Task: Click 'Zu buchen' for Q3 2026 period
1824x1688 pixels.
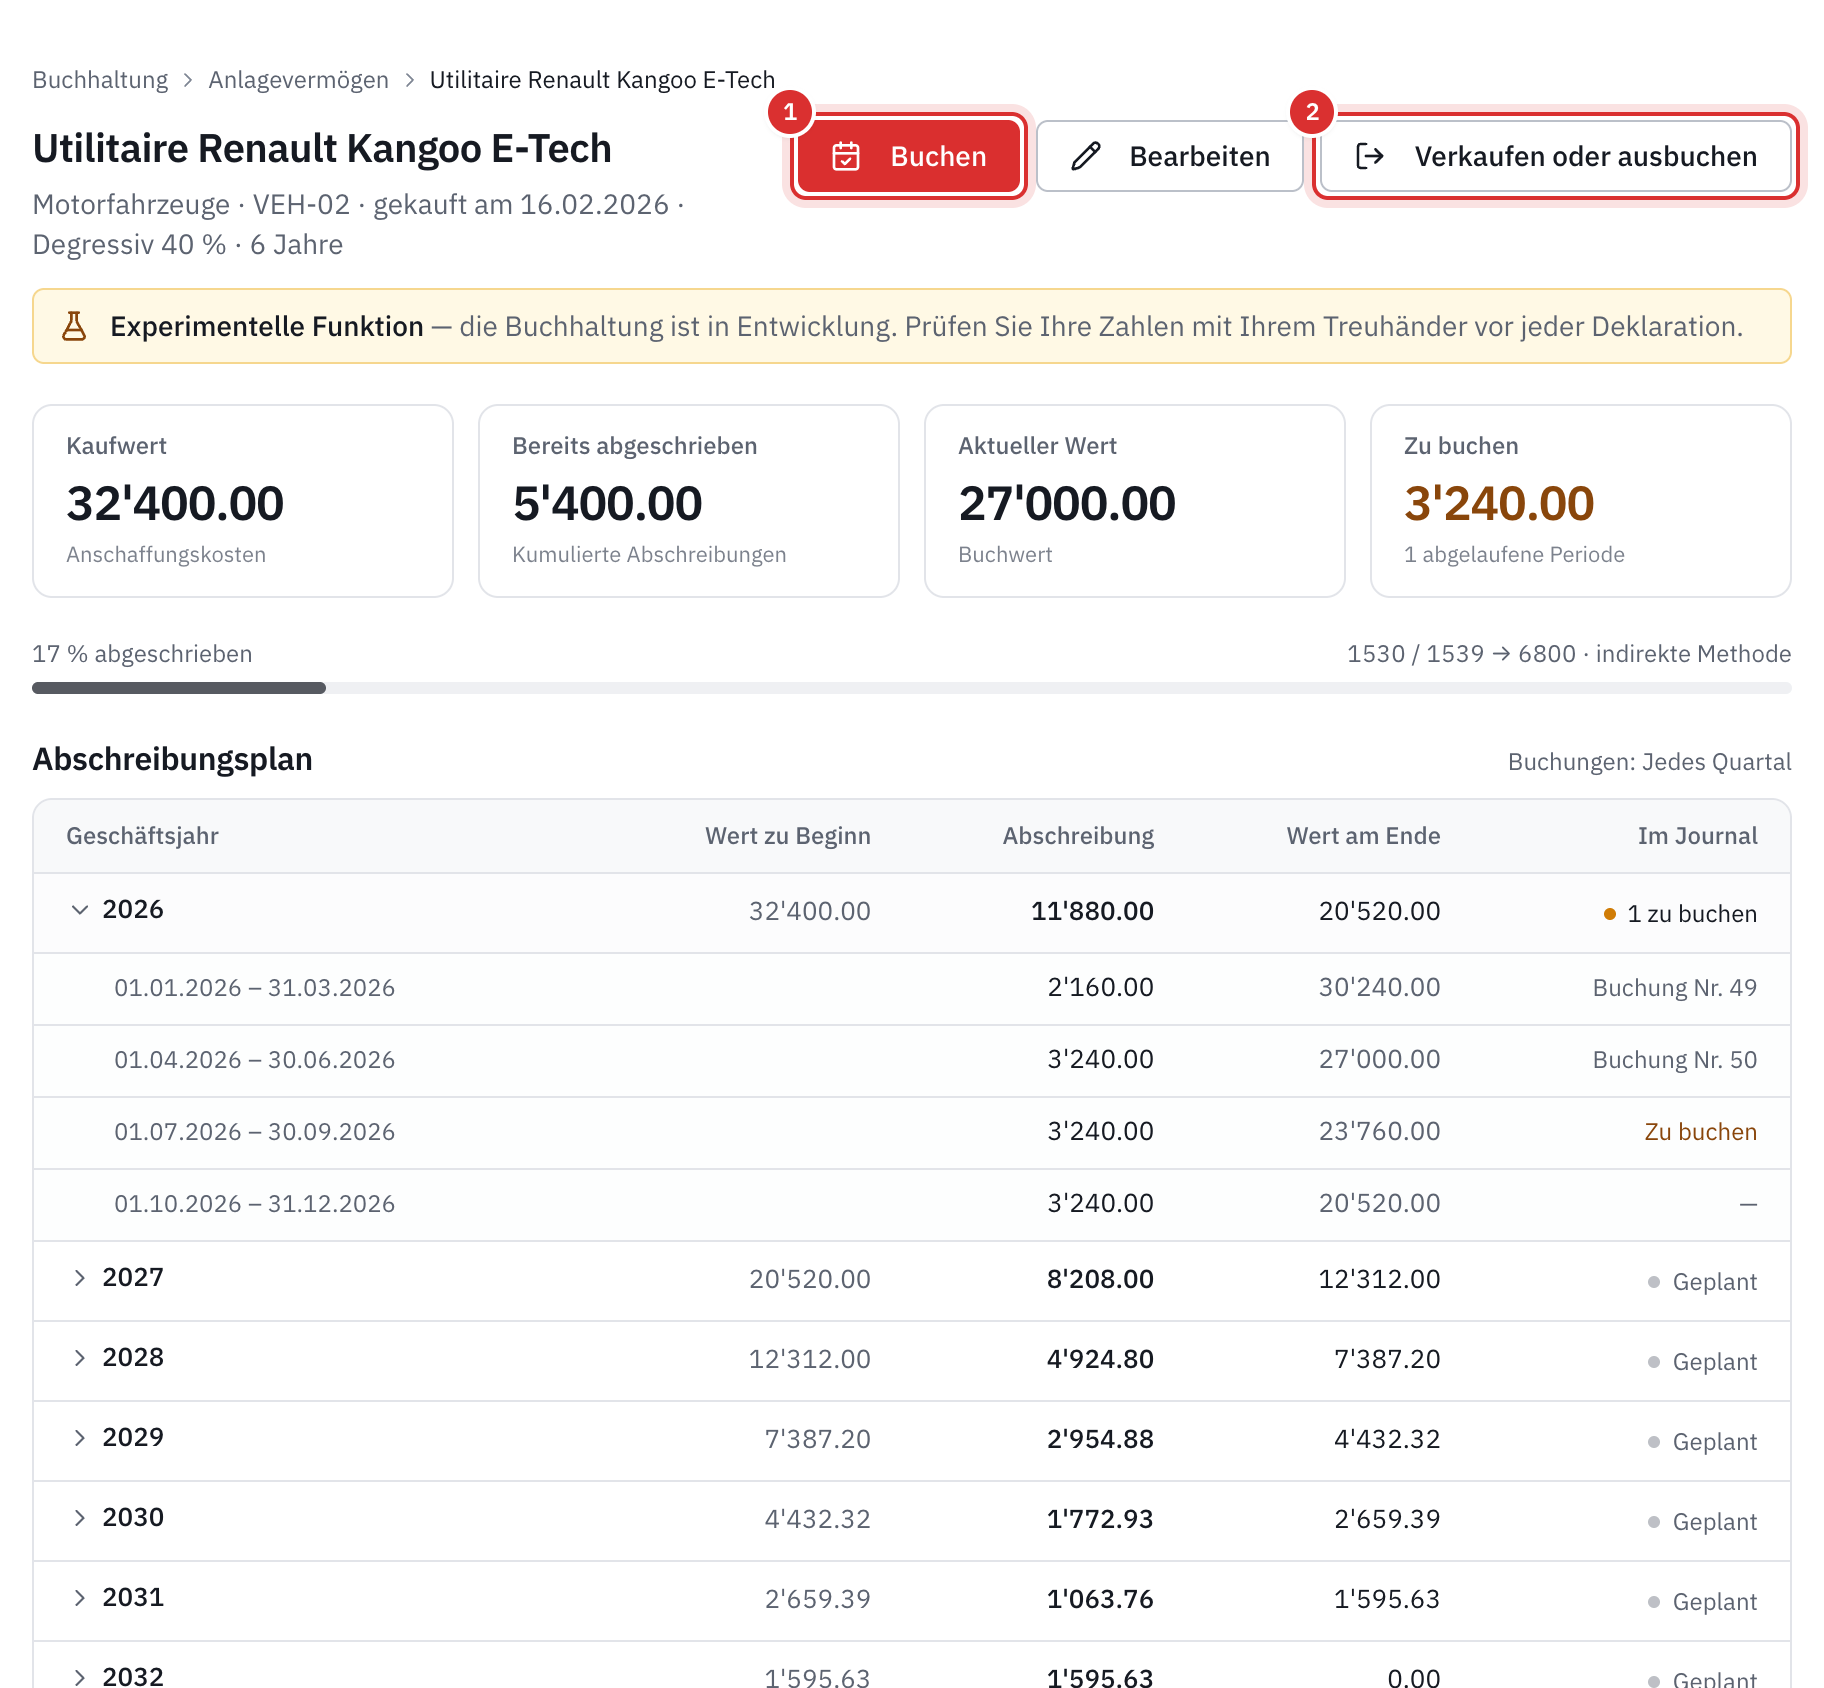Action: [x=1700, y=1132]
